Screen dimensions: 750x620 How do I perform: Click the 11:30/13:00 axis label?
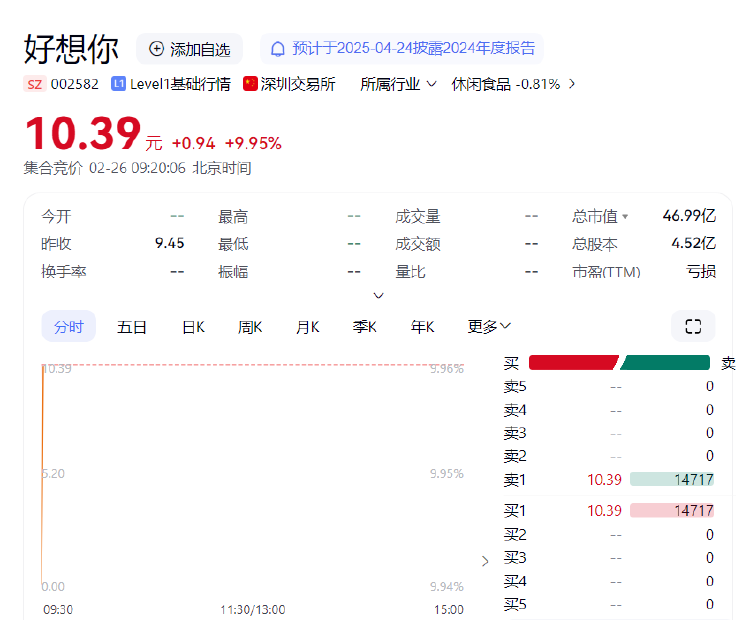(x=253, y=609)
